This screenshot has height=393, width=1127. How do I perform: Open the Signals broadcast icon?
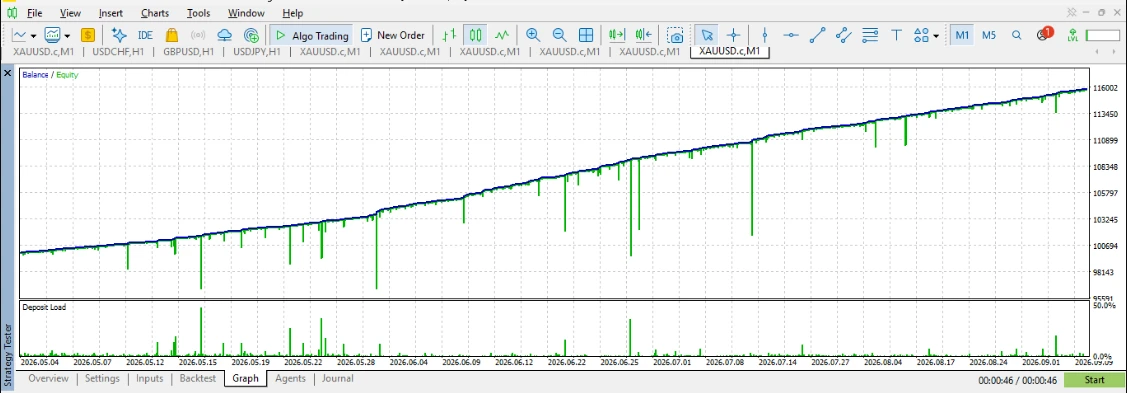(x=198, y=34)
